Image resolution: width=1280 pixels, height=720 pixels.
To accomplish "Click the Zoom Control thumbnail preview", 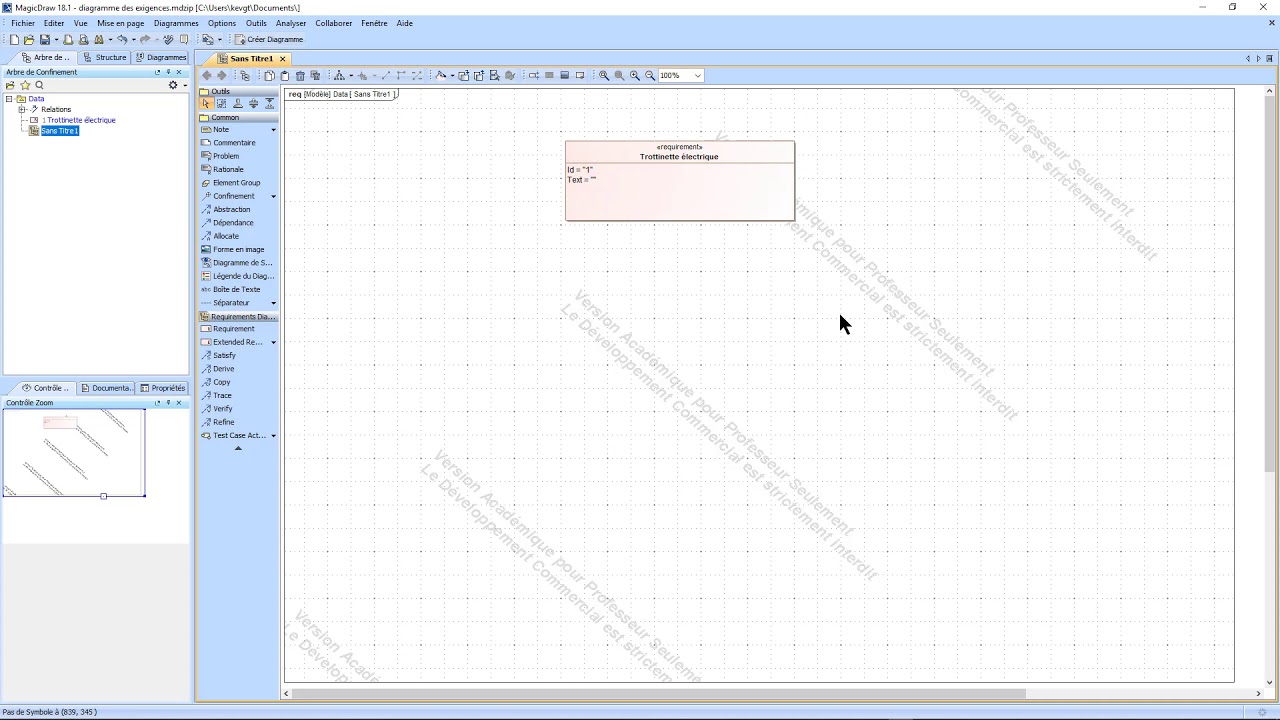I will pyautogui.click(x=75, y=452).
